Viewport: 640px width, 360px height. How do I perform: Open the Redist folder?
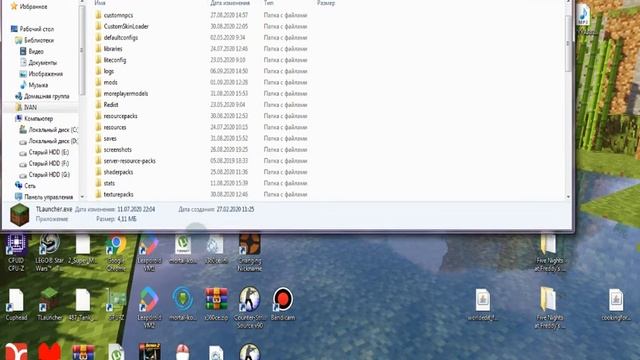click(111, 105)
